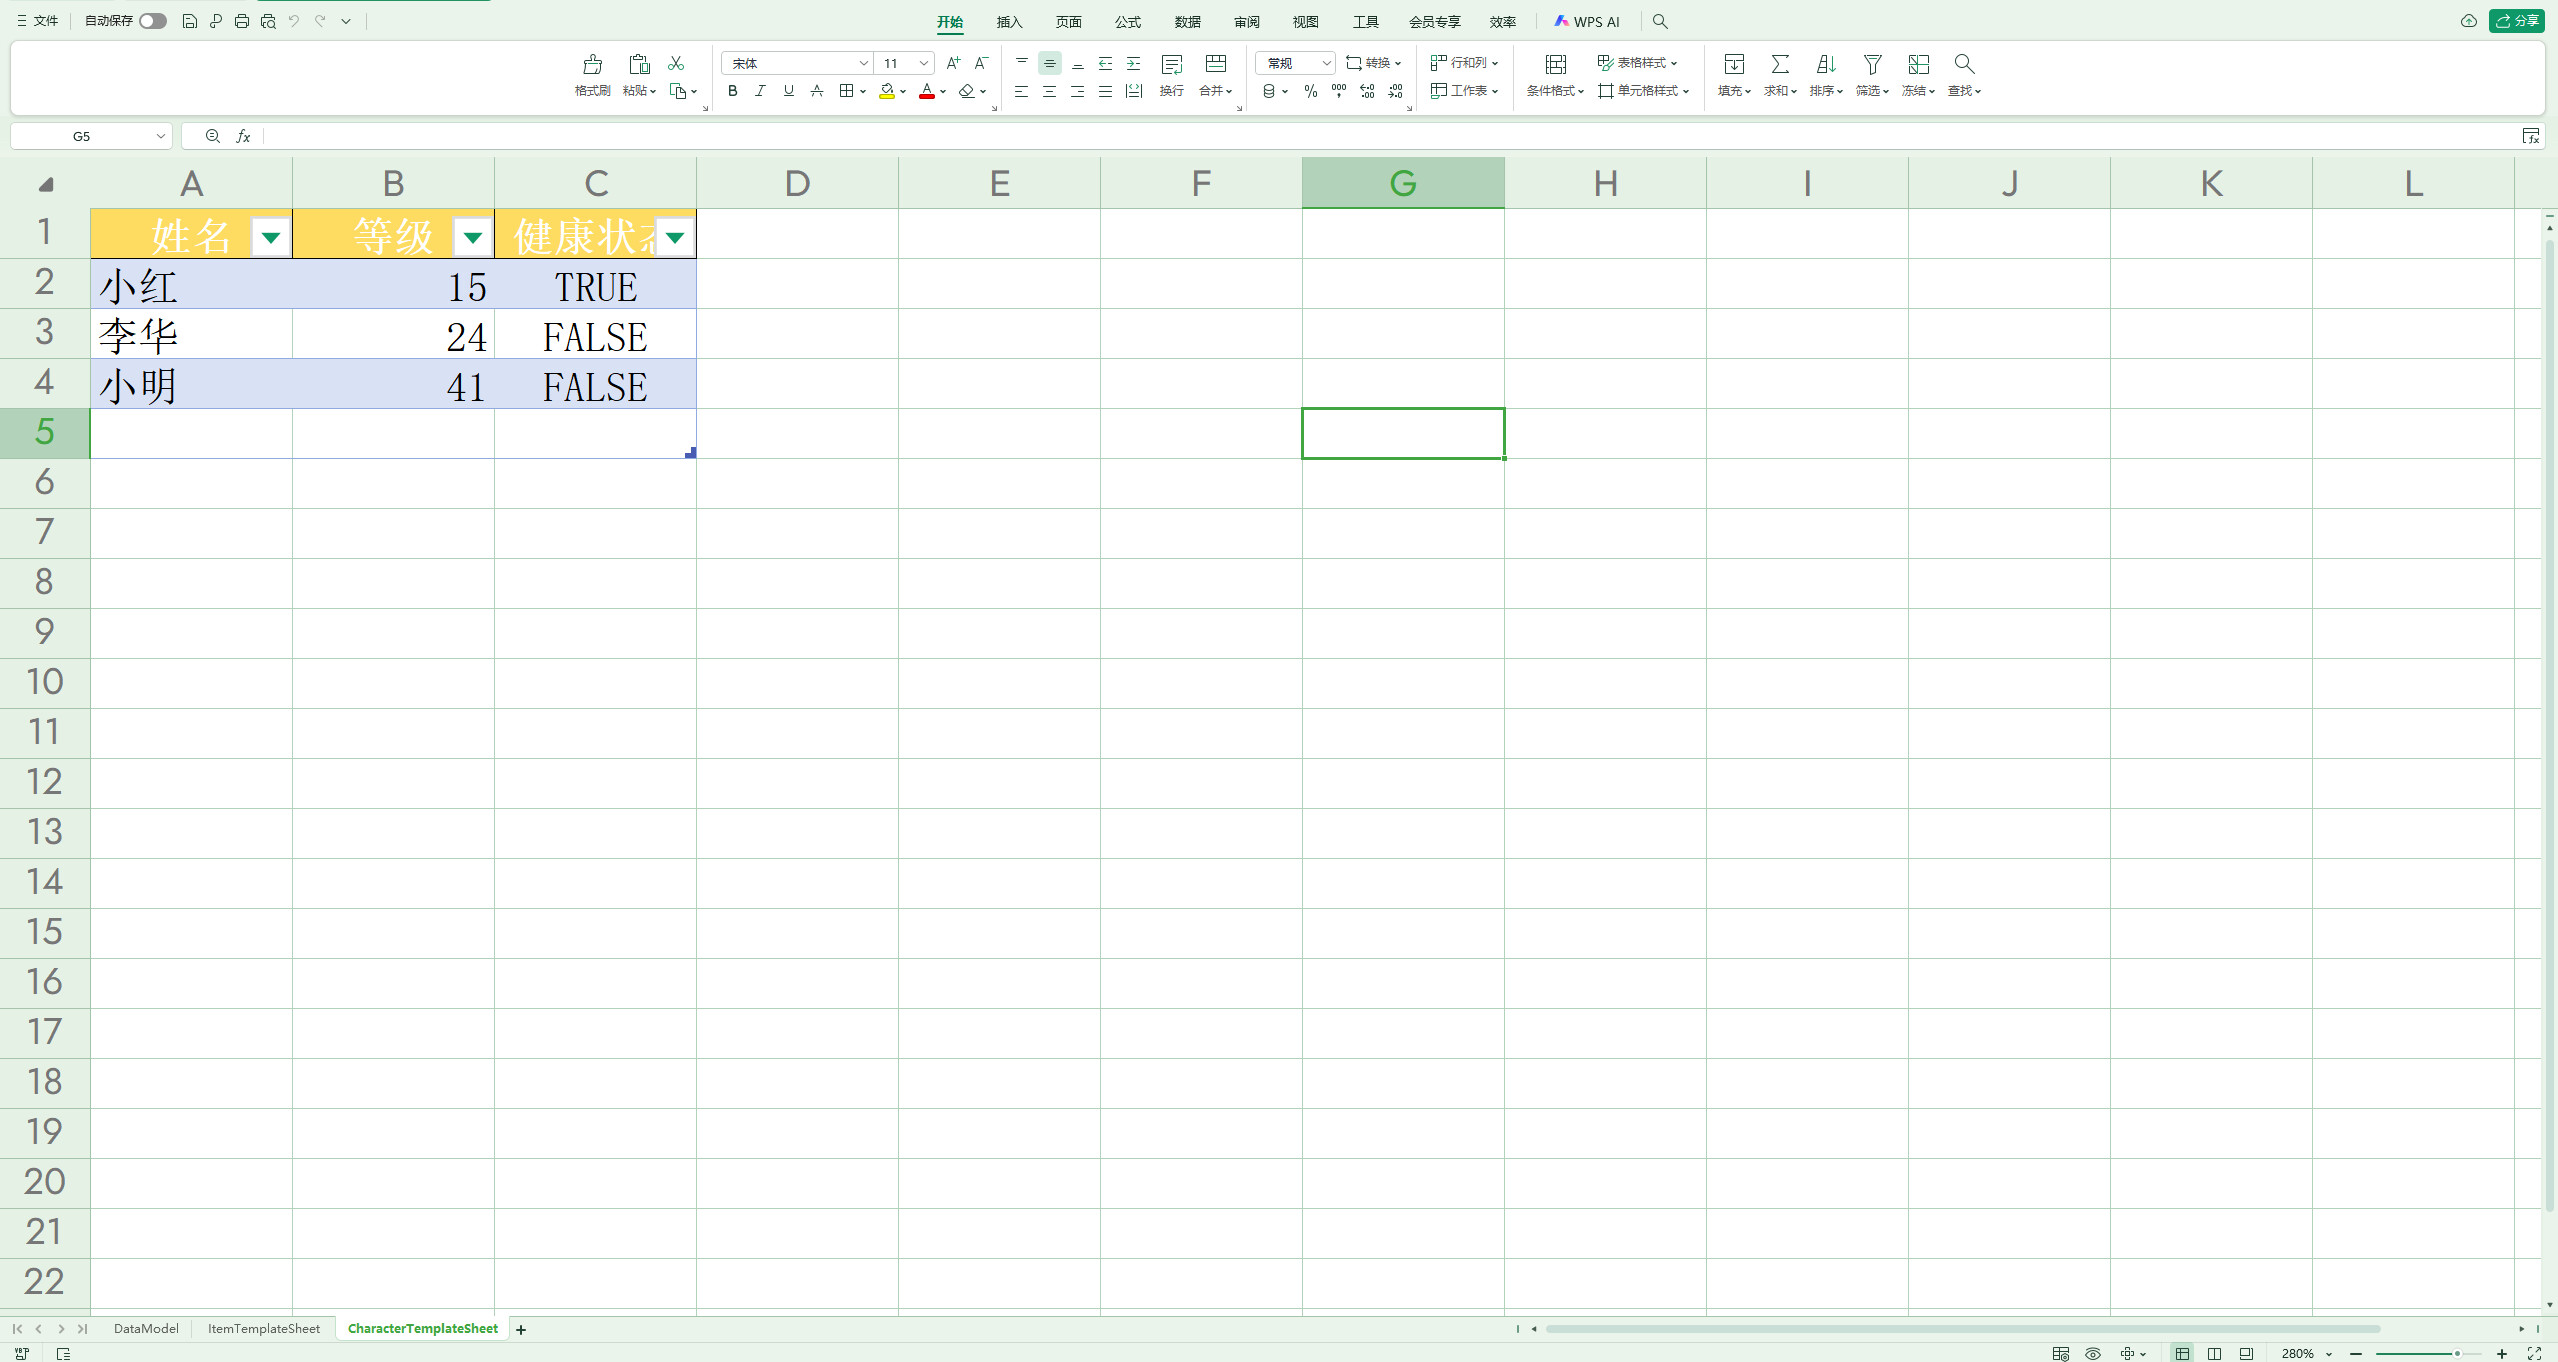Switch to the 数据 ribbon tab

(1186, 21)
